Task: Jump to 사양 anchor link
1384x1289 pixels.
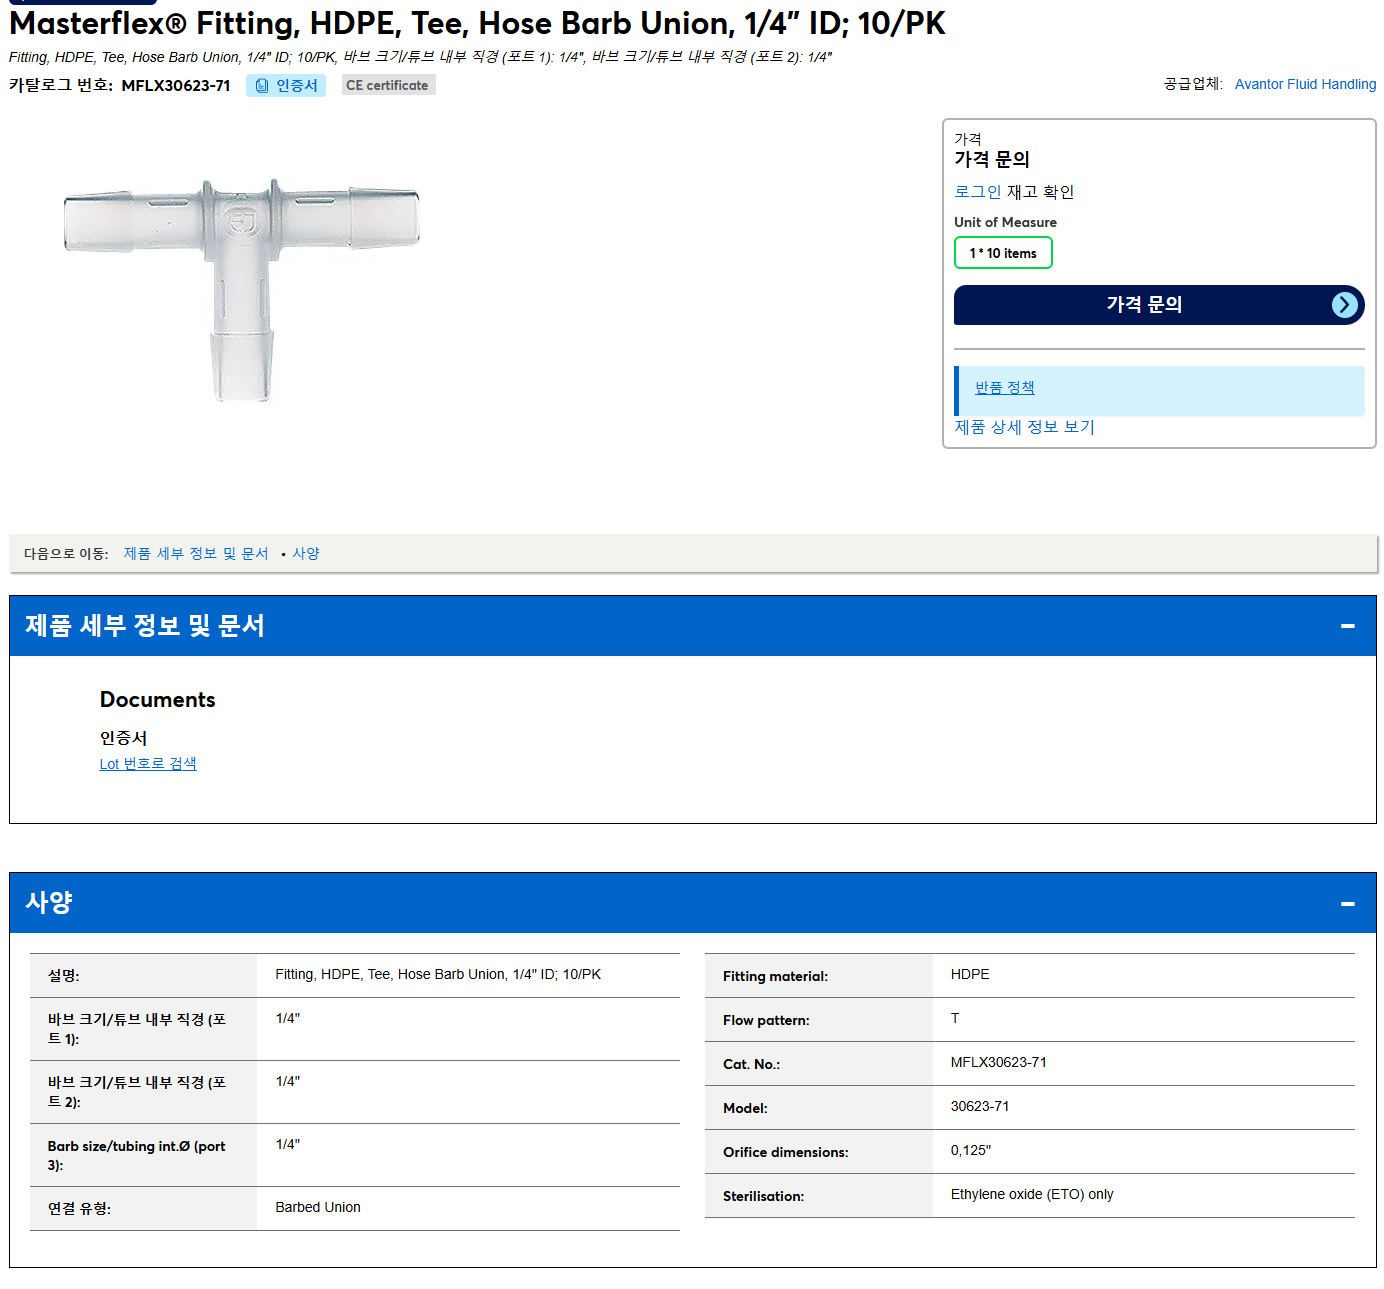Action: pyautogui.click(x=306, y=553)
